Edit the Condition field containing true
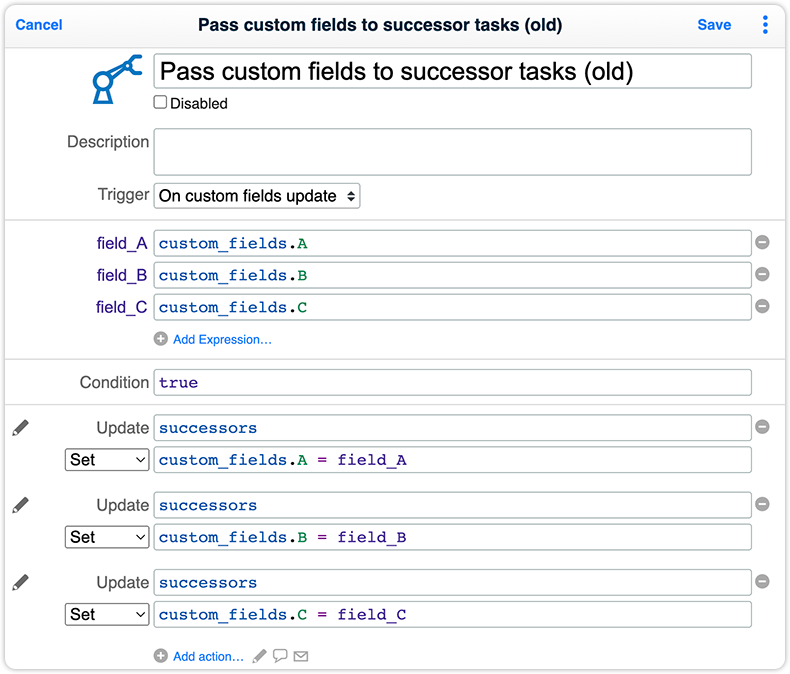Image resolution: width=790 pixels, height=674 pixels. click(x=452, y=382)
